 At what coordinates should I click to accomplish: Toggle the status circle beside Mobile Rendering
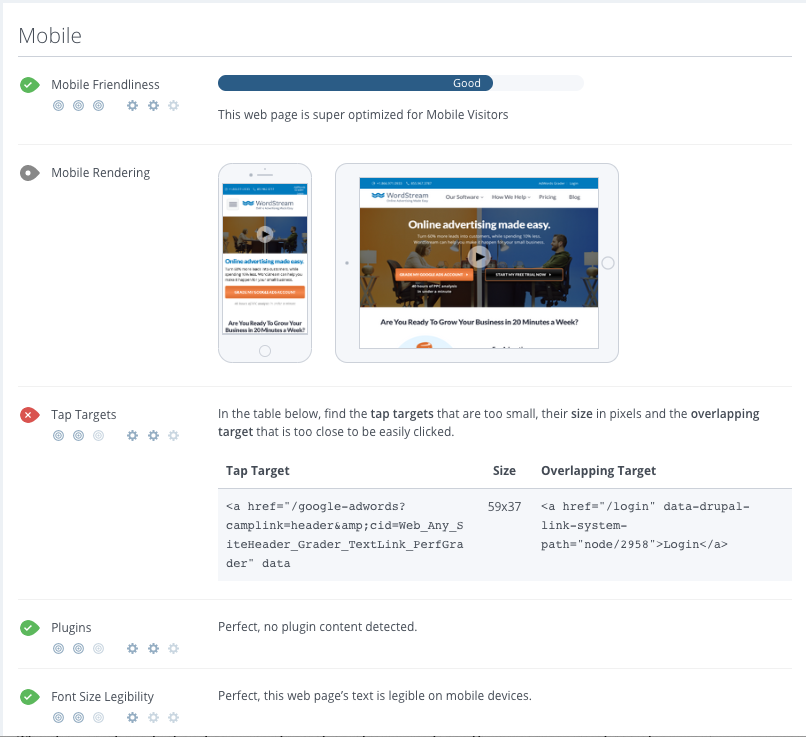pyautogui.click(x=29, y=172)
